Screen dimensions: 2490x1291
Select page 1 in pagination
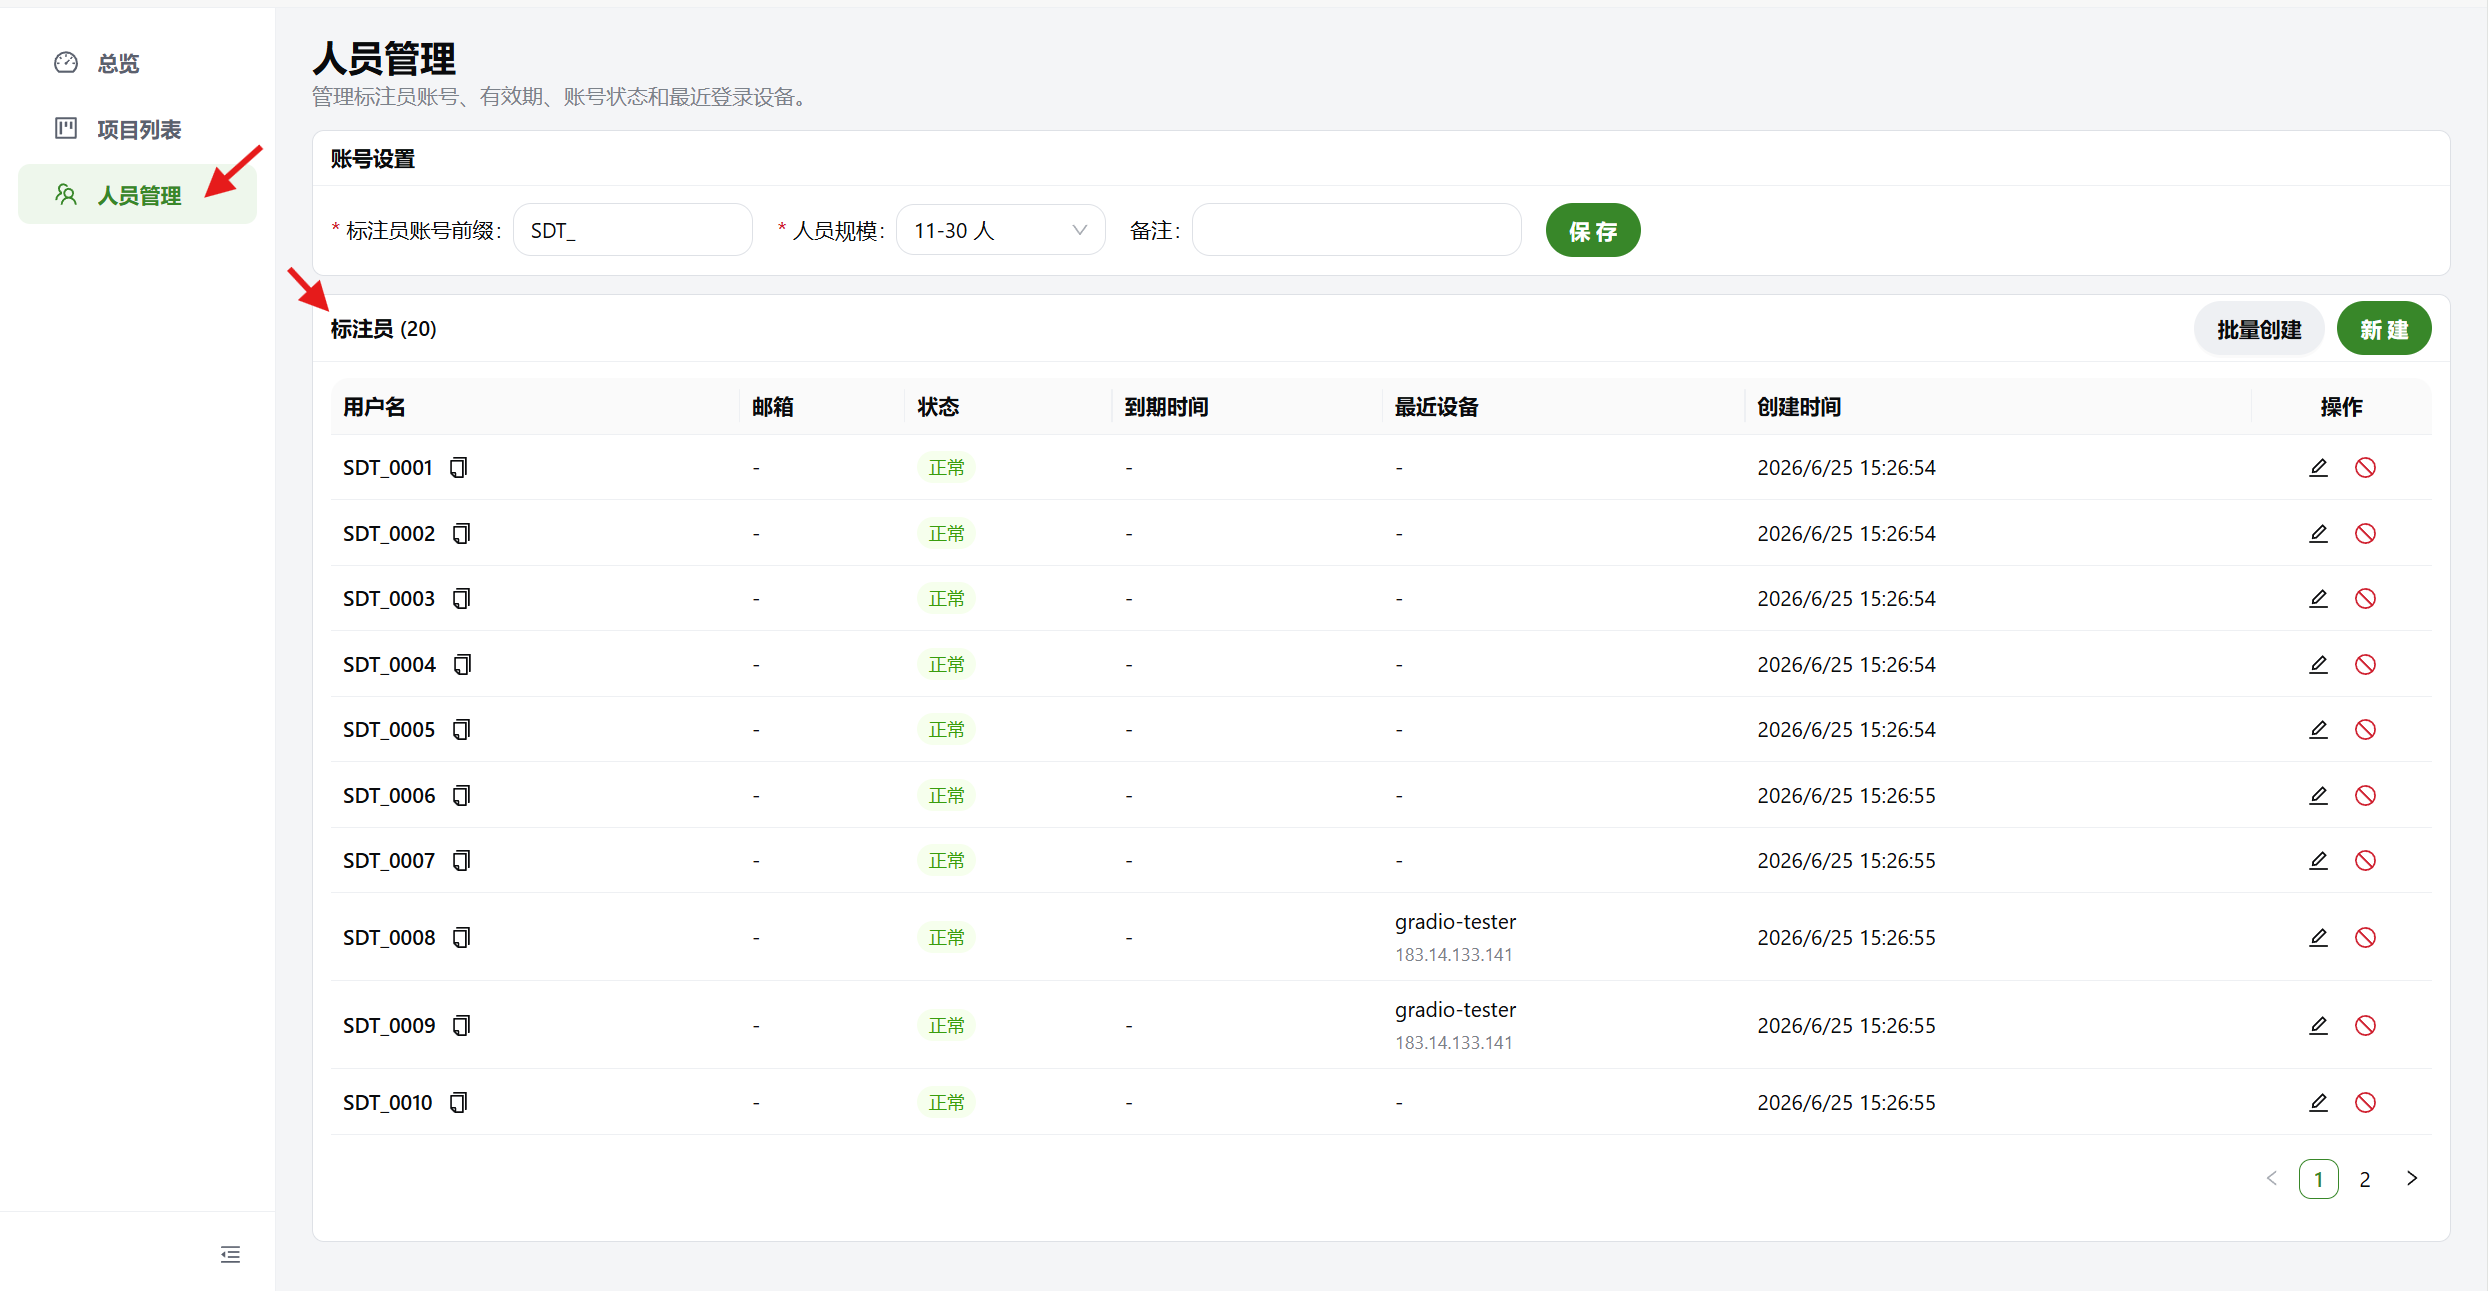pos(2318,1179)
